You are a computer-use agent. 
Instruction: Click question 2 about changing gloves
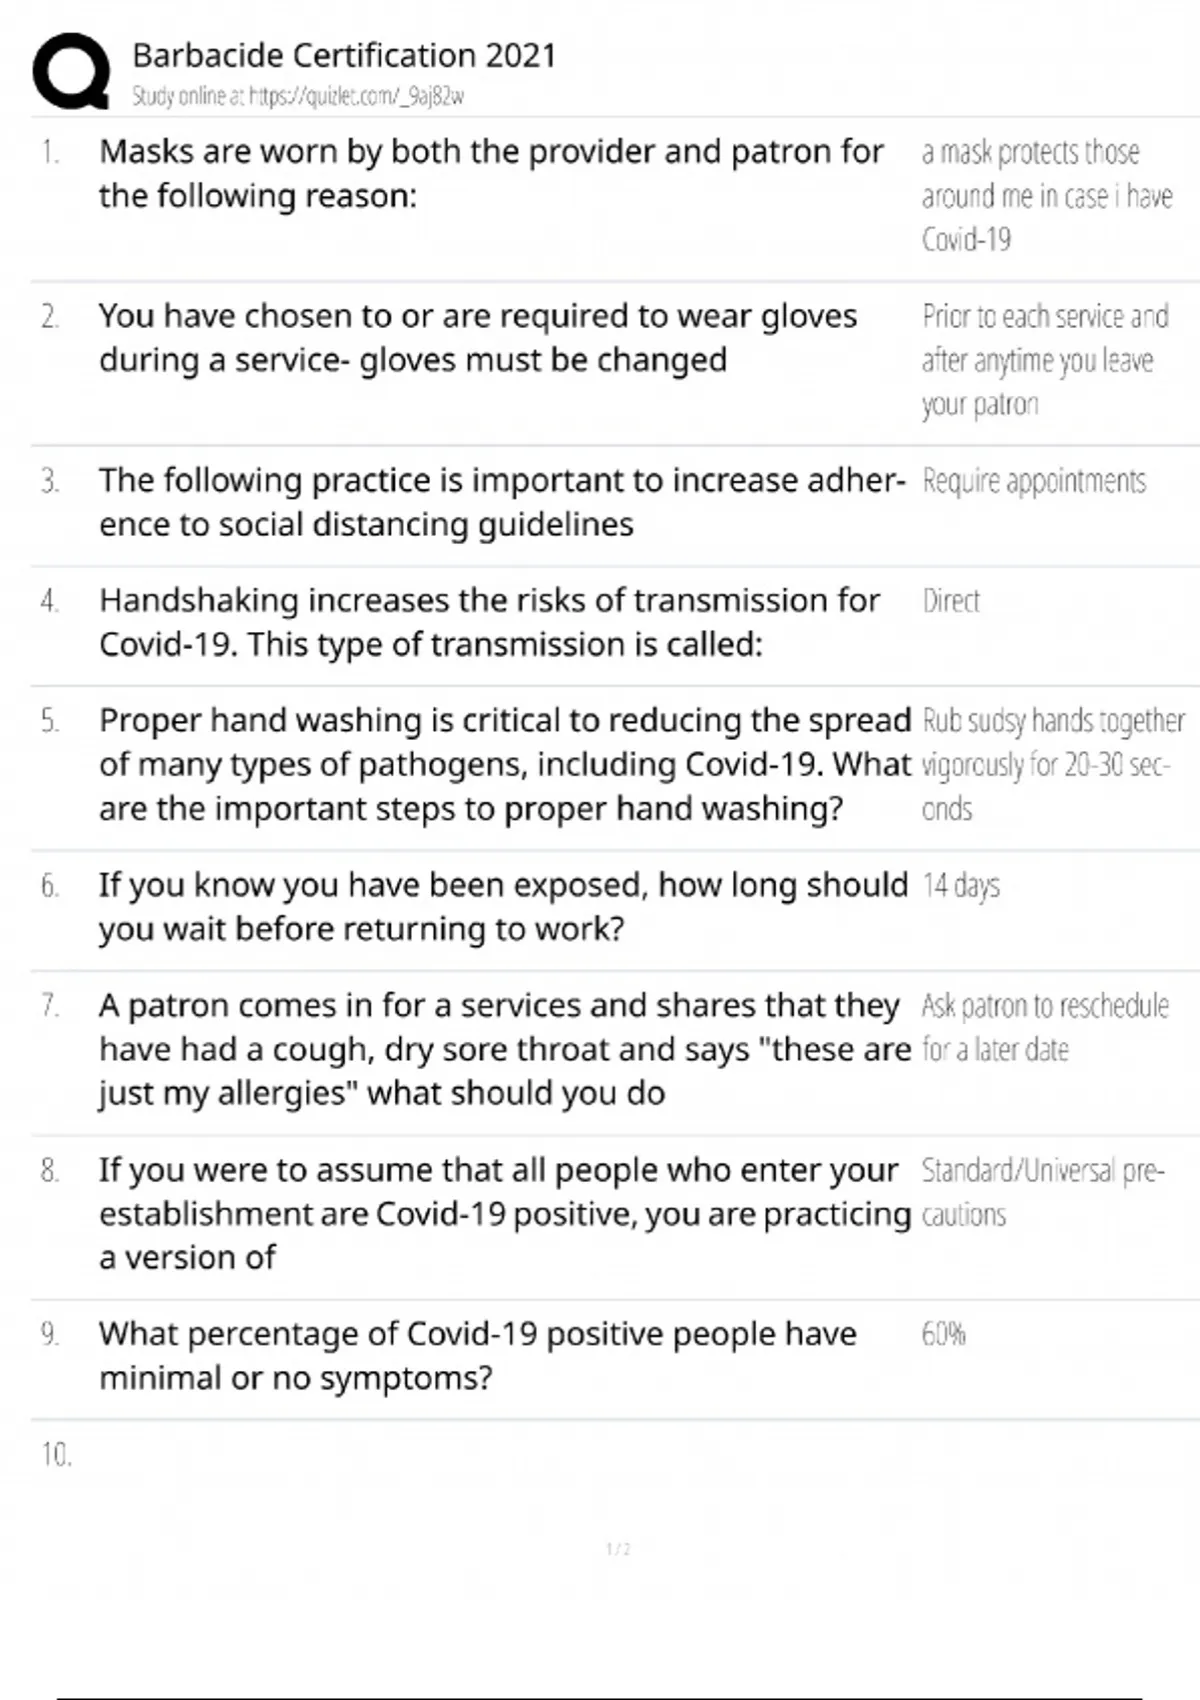tap(478, 338)
